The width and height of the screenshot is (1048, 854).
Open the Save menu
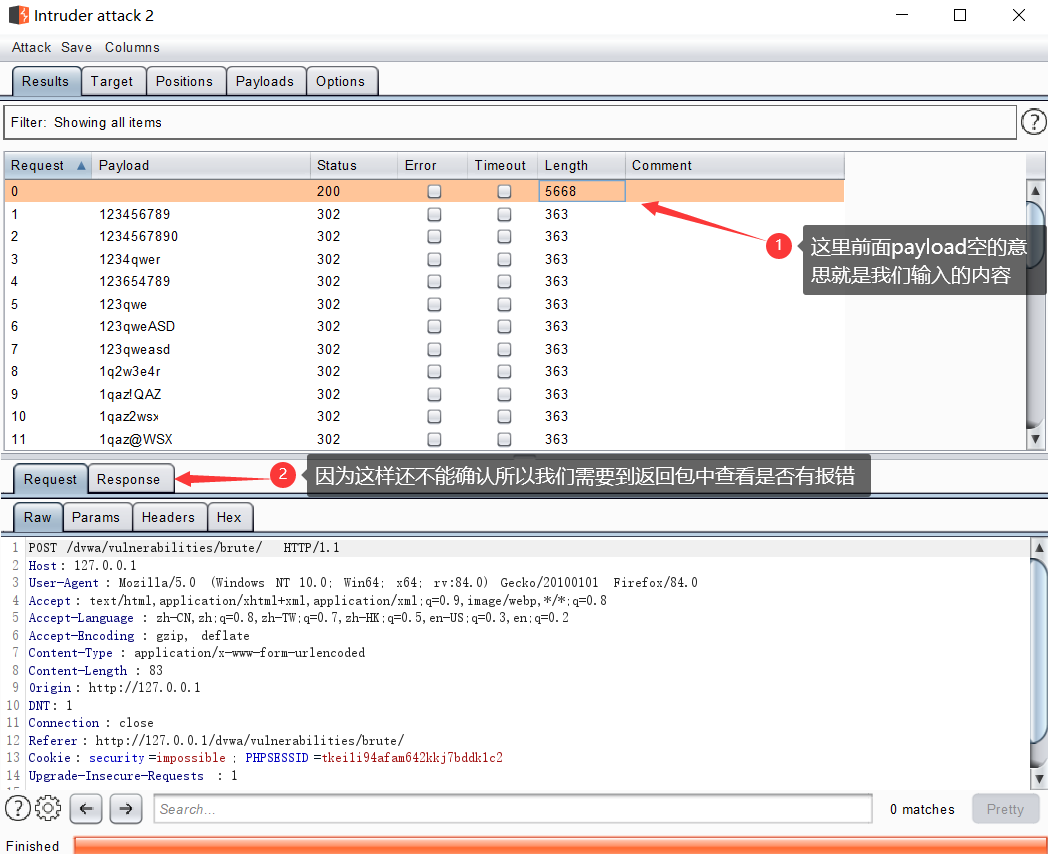coord(76,47)
